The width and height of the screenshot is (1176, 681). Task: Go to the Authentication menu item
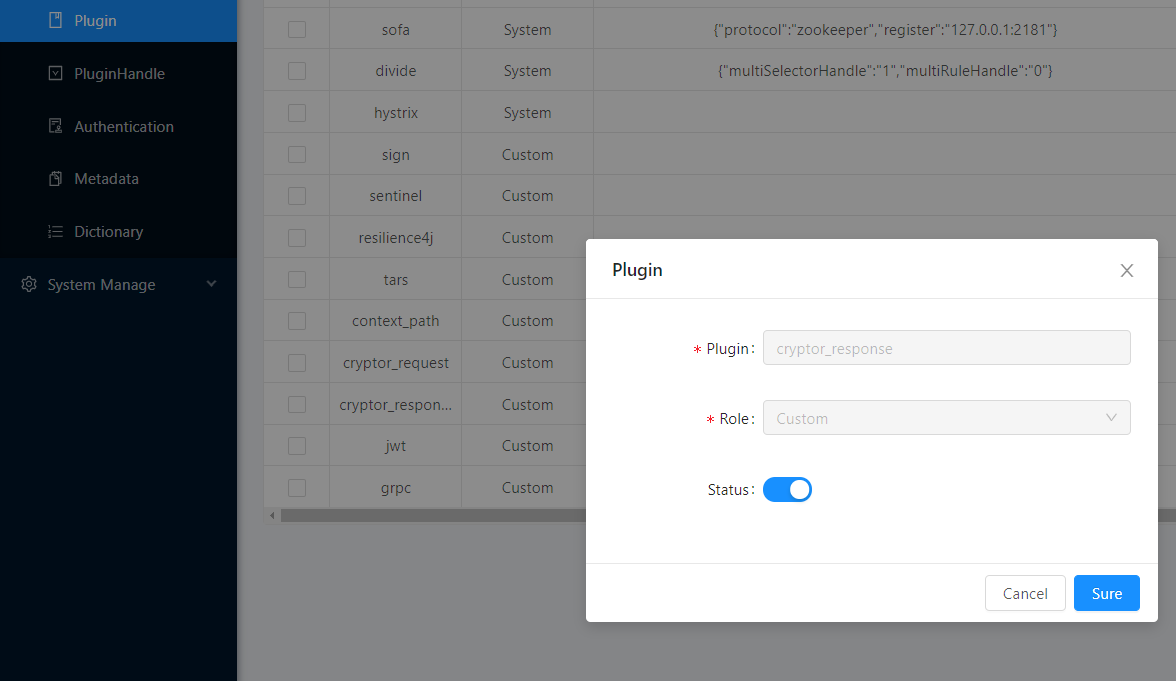(123, 127)
